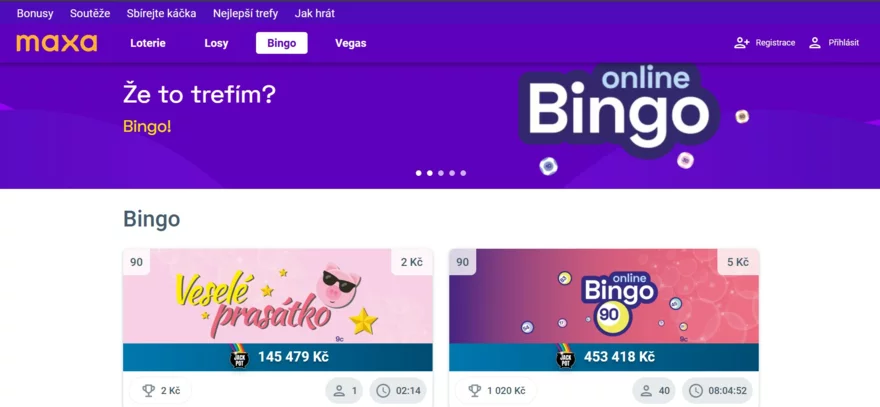Screen dimensions: 880x407
Task: Click the trophy icon showing 1 020 Kč
Action: point(474,390)
